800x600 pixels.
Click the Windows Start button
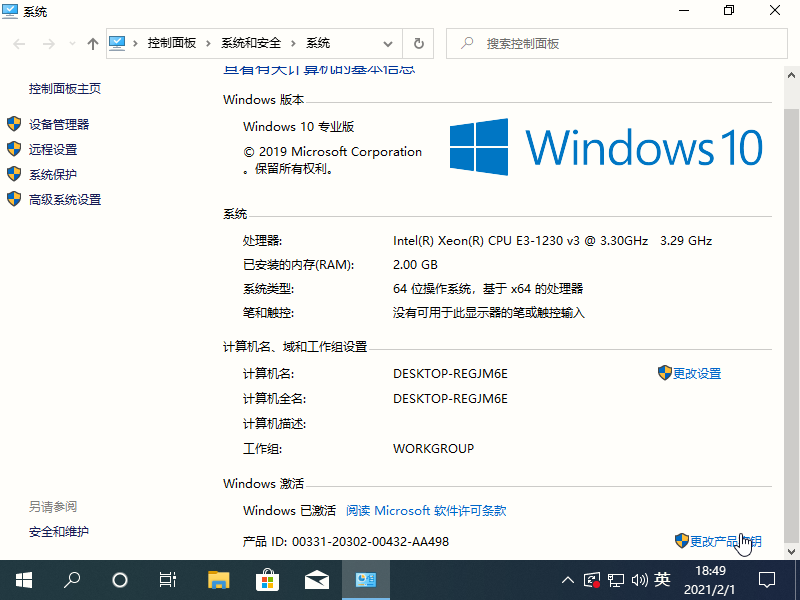pos(24,580)
